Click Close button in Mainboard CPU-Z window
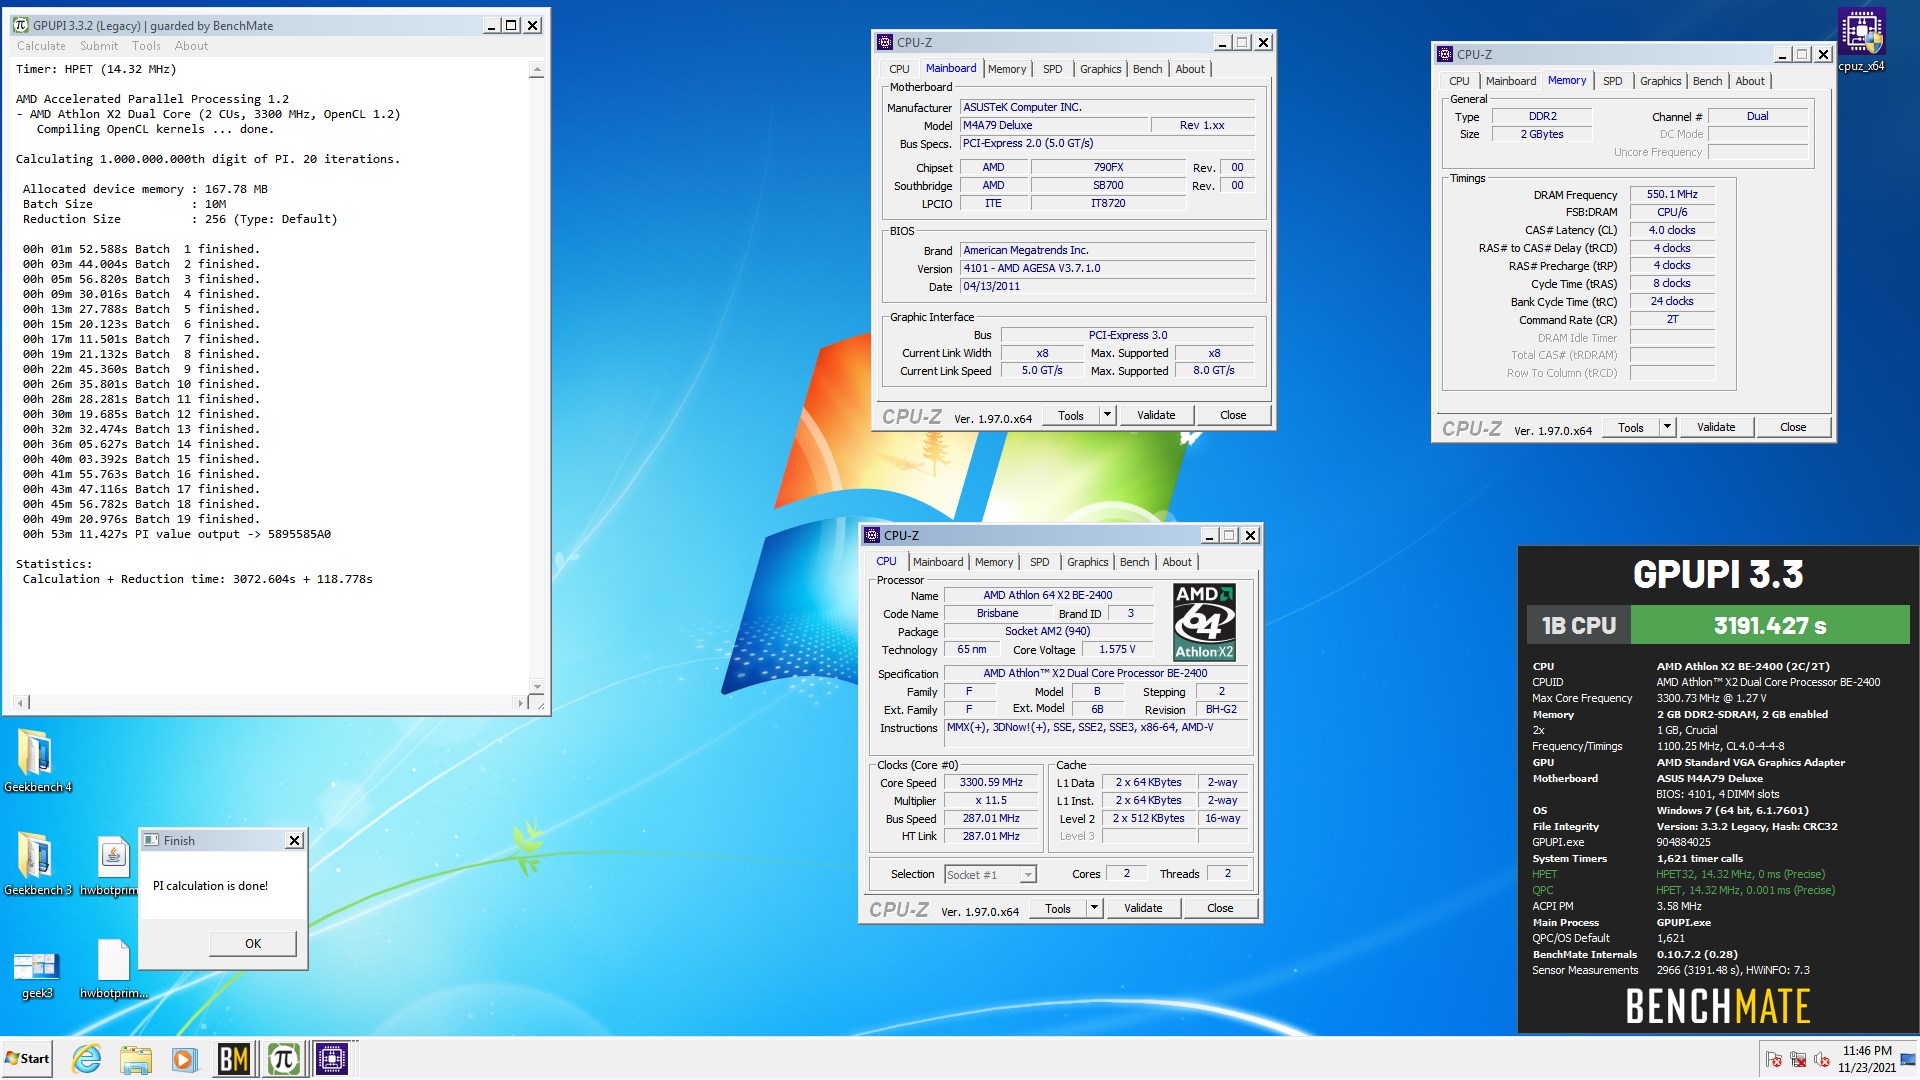Screen dimensions: 1920x1080 click(x=1233, y=415)
